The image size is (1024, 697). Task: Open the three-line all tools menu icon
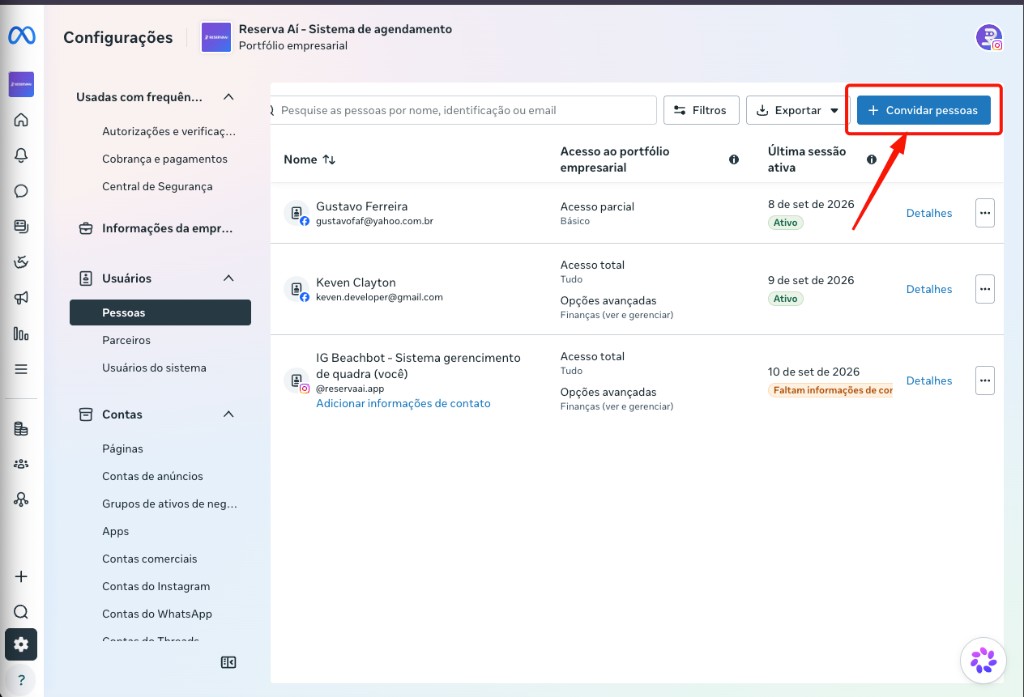(x=21, y=369)
